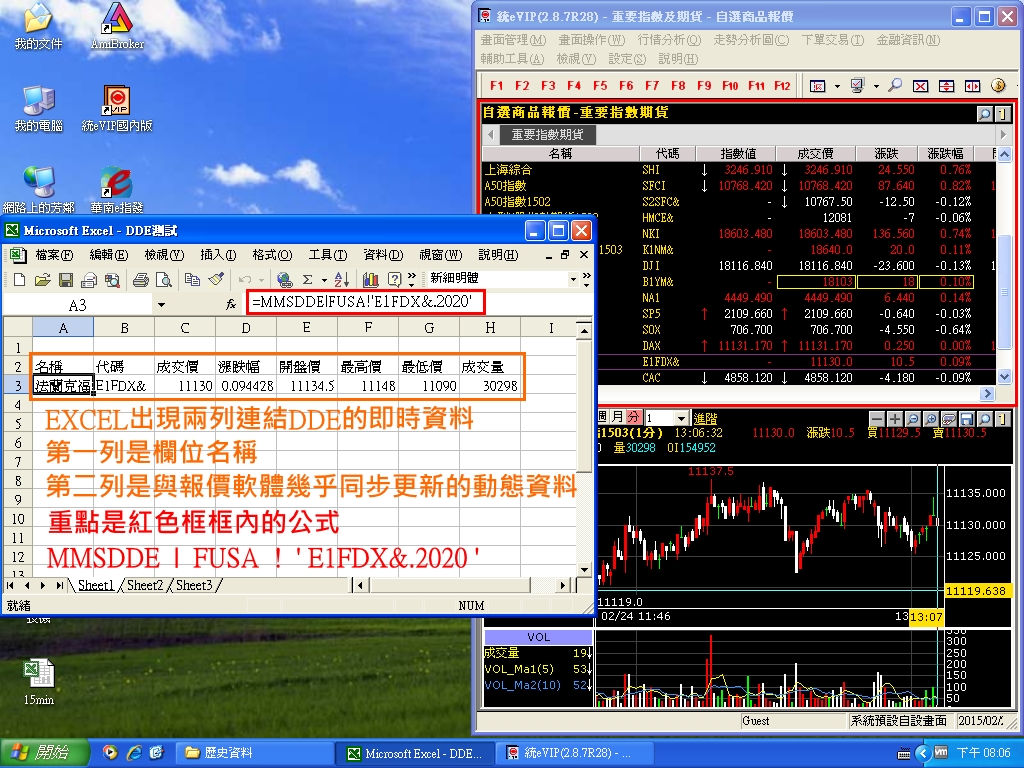Click the insert function fx button
The width and height of the screenshot is (1024, 768).
pyautogui.click(x=231, y=304)
